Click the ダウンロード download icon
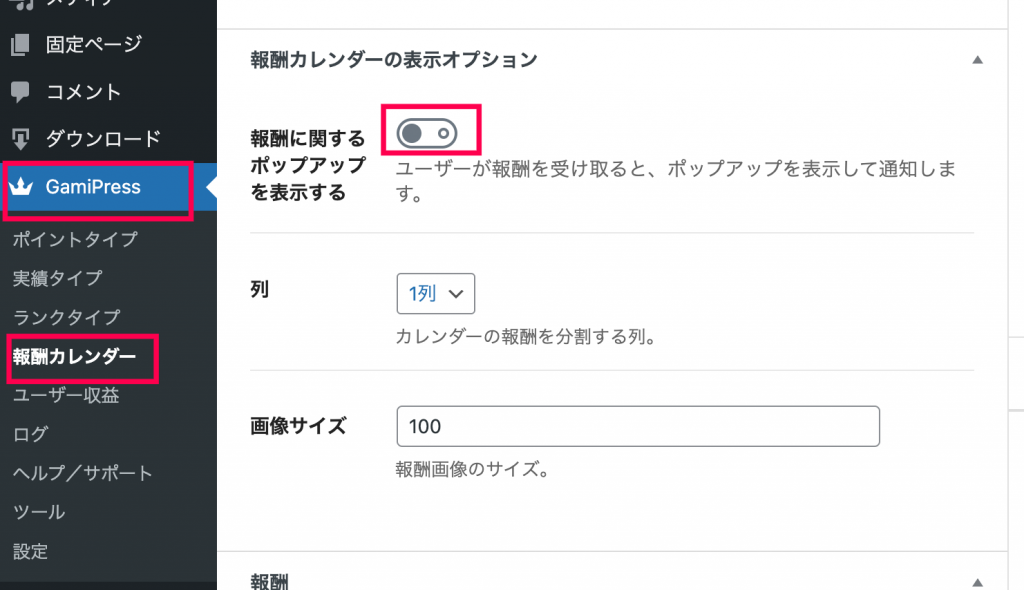Image resolution: width=1024 pixels, height=590 pixels. (20, 139)
